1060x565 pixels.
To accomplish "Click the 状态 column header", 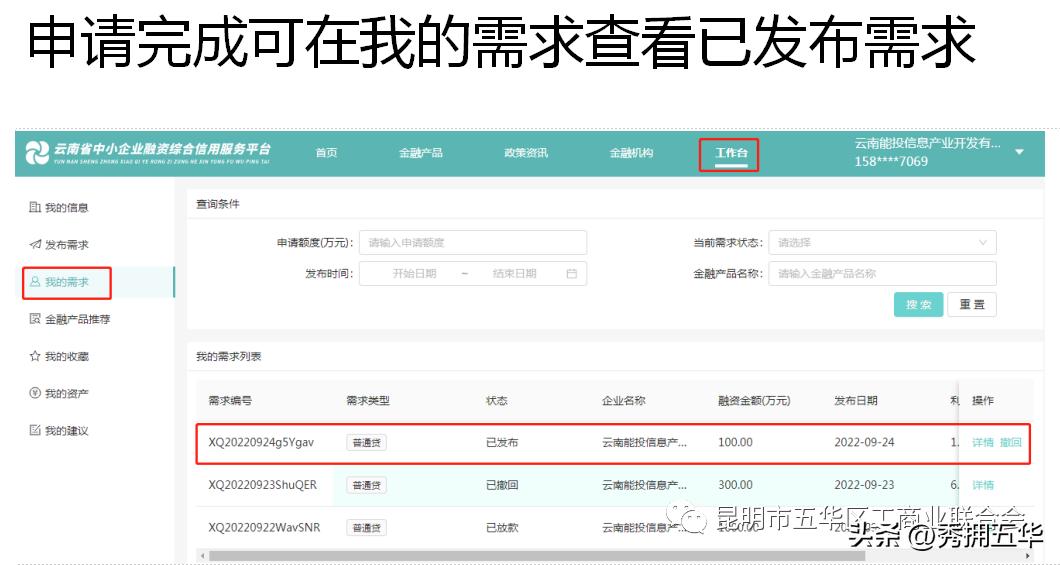I will point(497,401).
